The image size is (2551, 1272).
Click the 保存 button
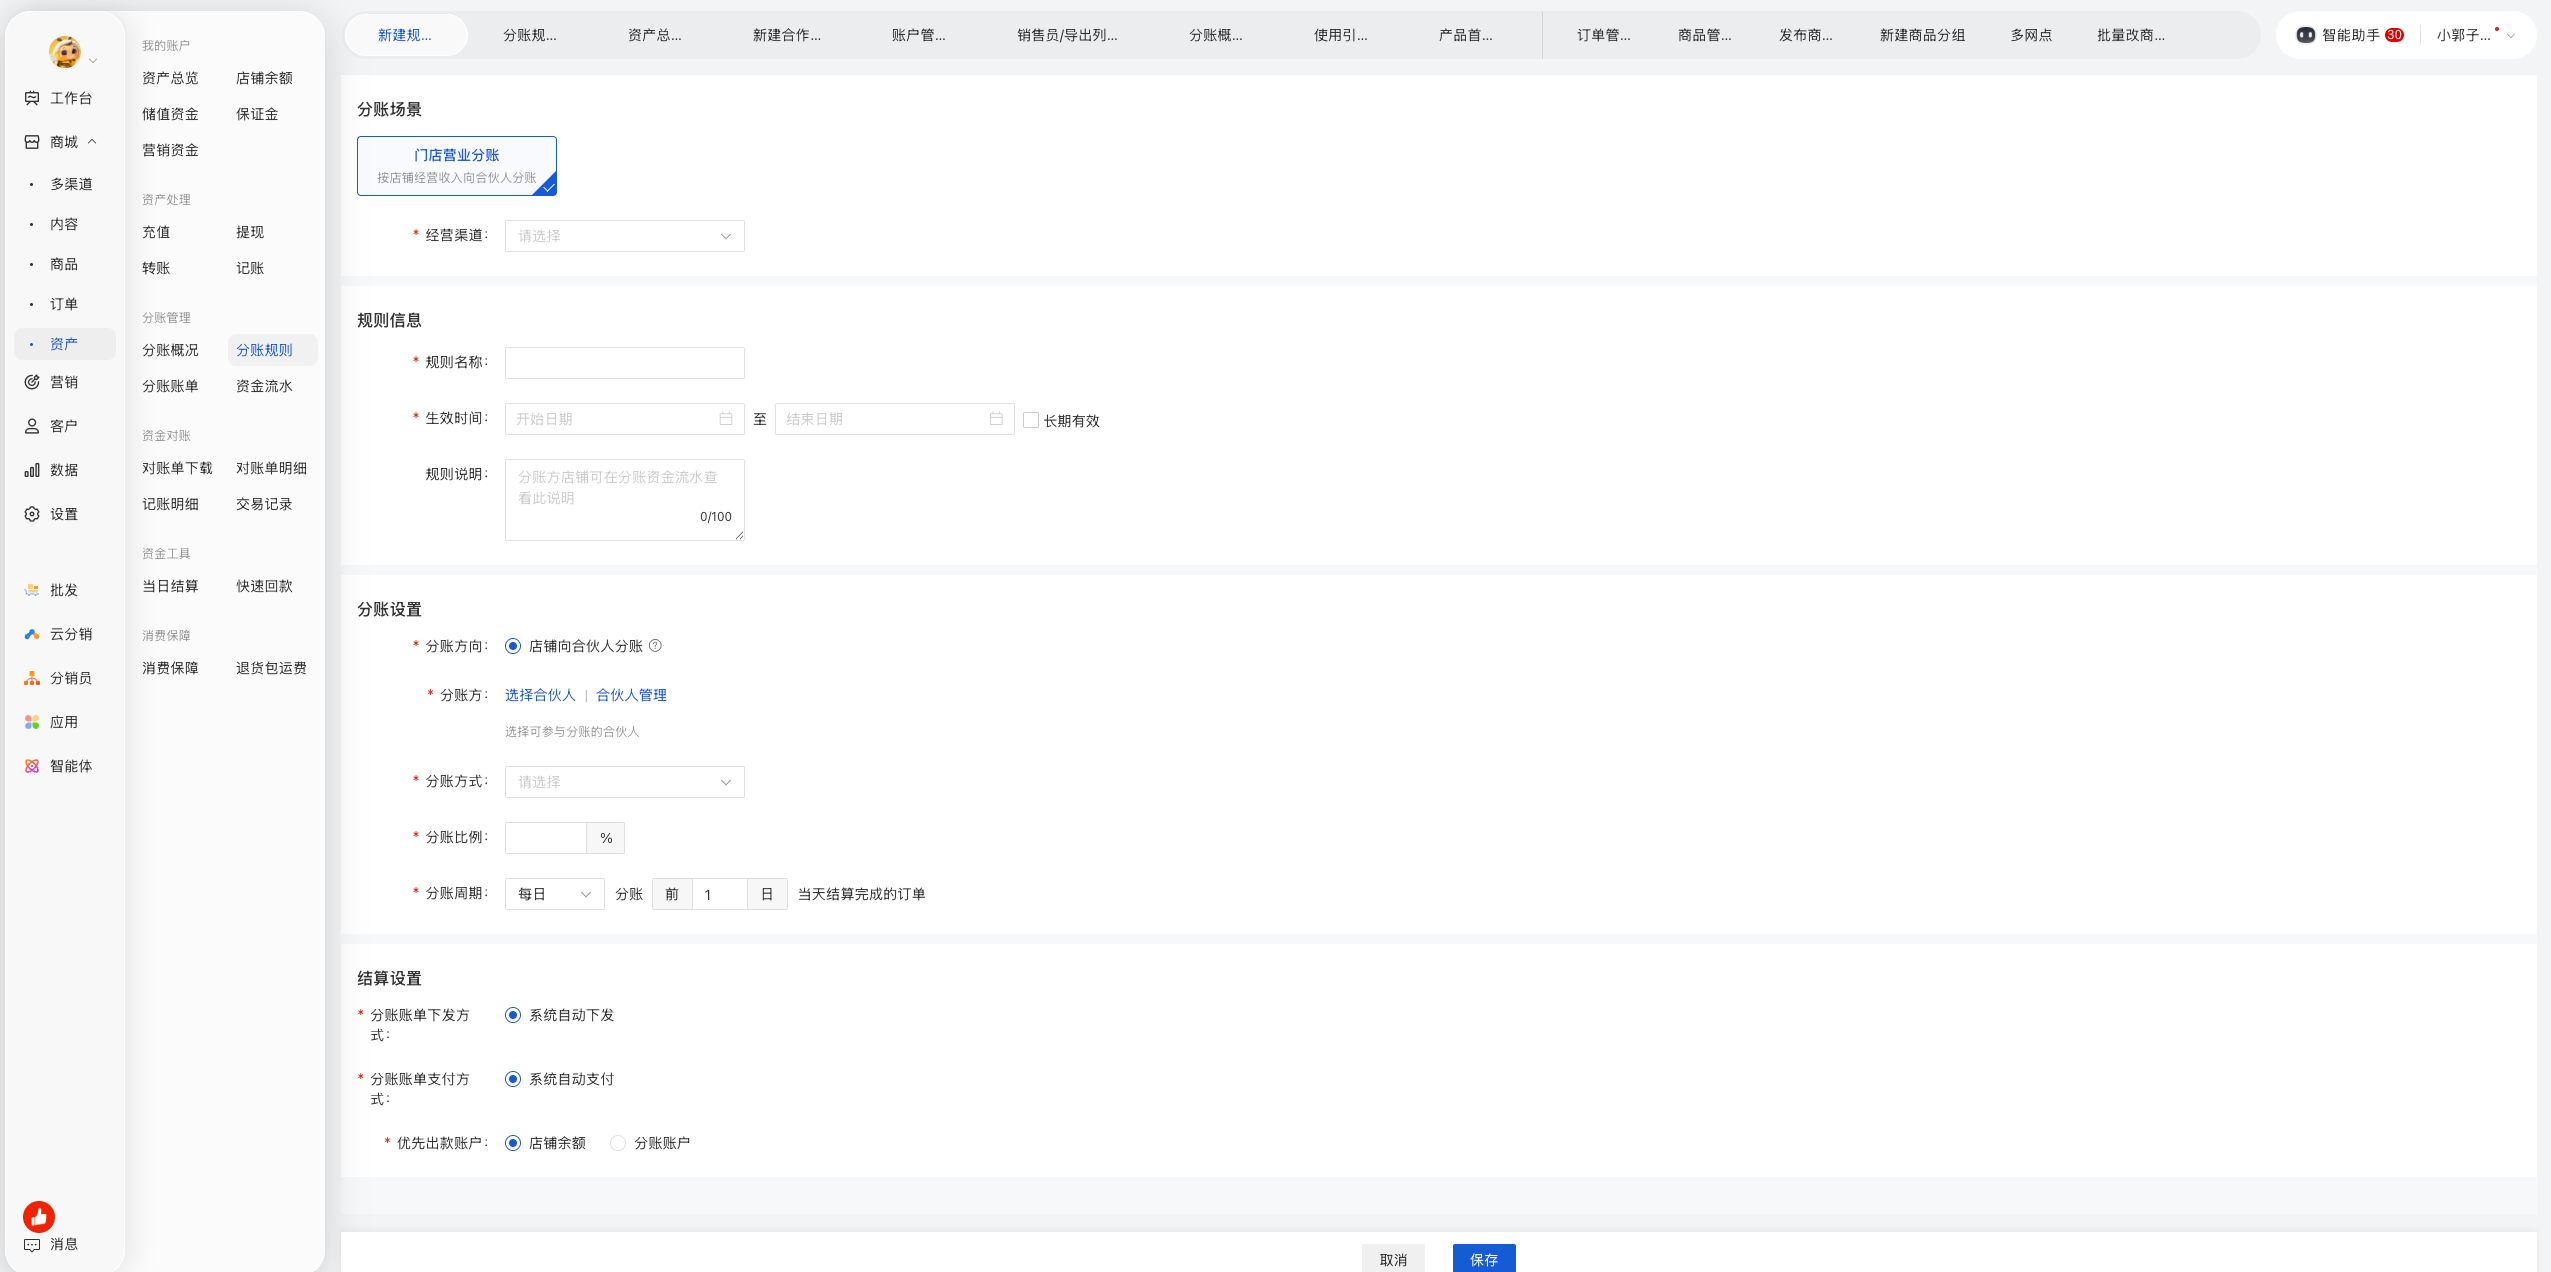coord(1484,1259)
